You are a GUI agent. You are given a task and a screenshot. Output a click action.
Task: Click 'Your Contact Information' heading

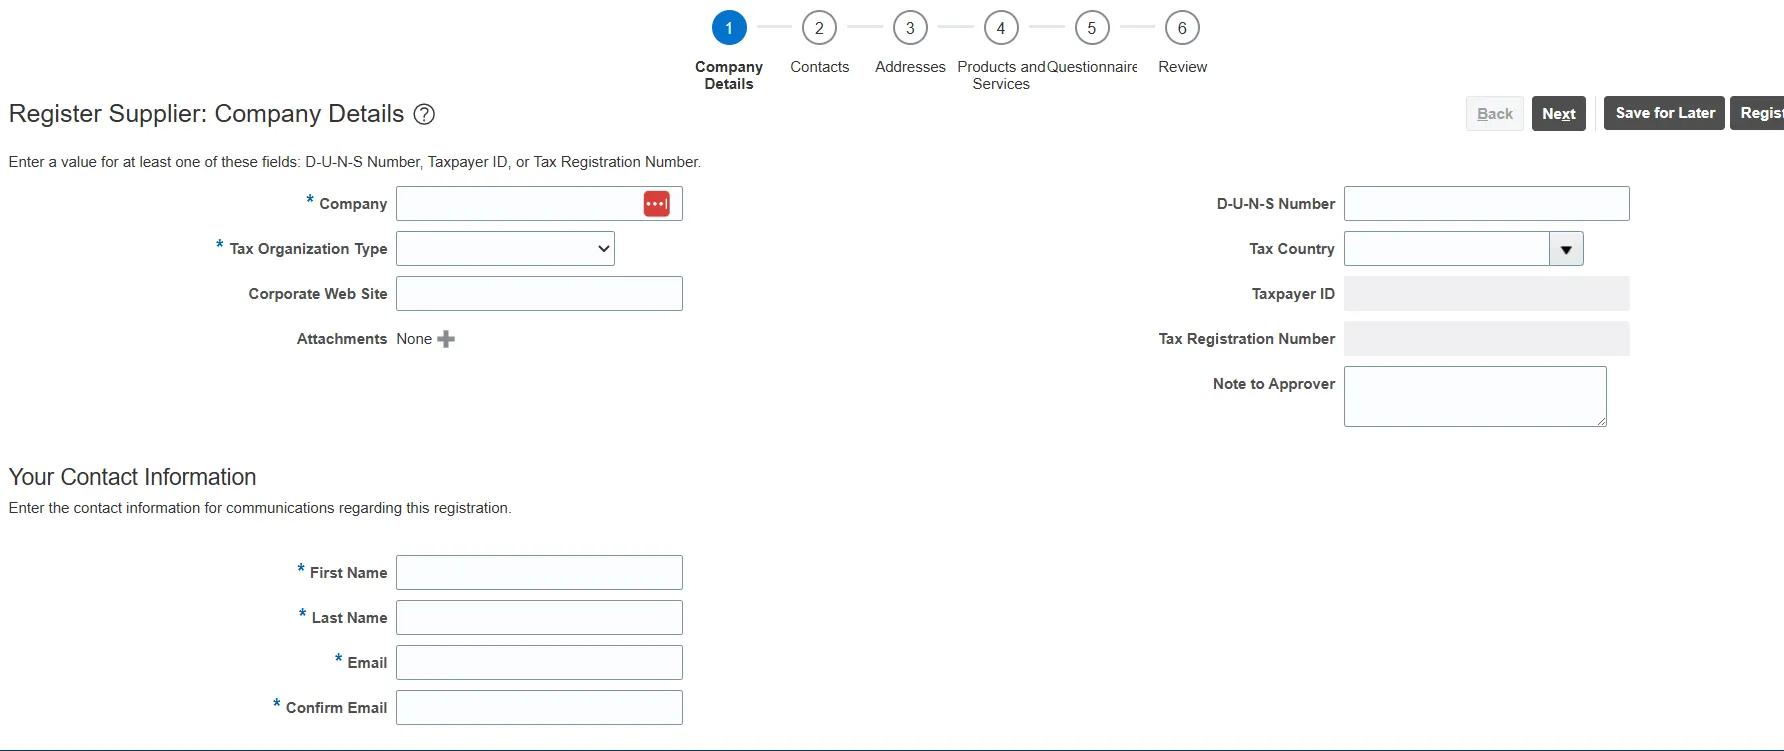(x=132, y=477)
